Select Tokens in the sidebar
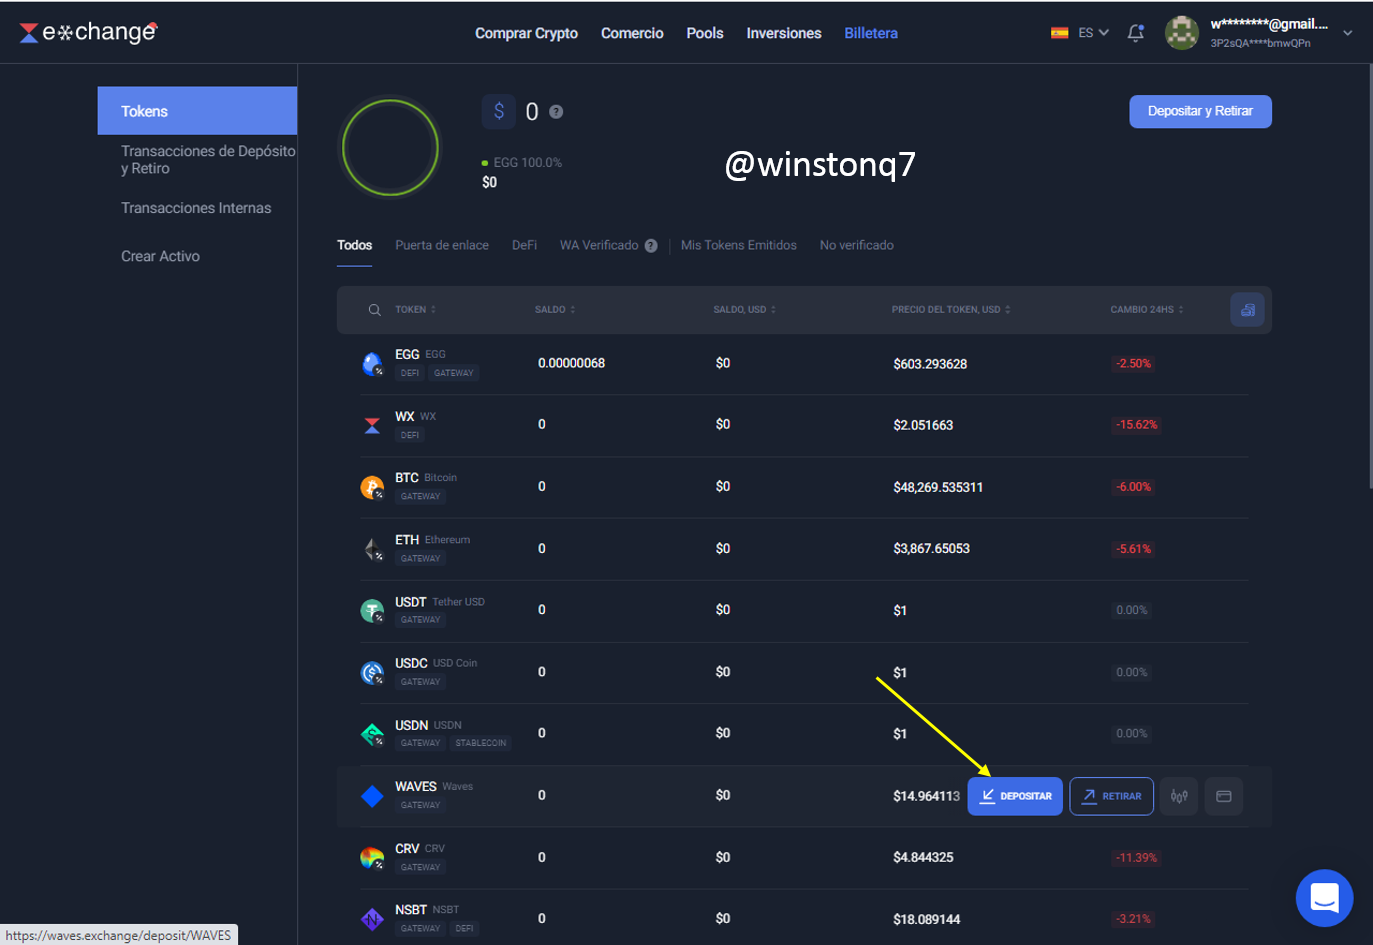 (x=197, y=111)
